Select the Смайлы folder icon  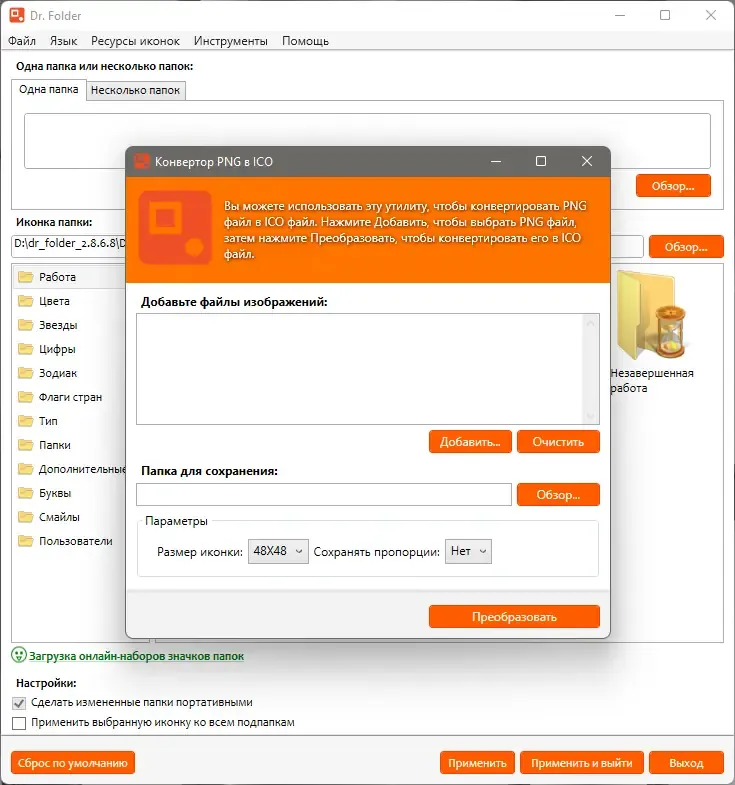point(25,517)
